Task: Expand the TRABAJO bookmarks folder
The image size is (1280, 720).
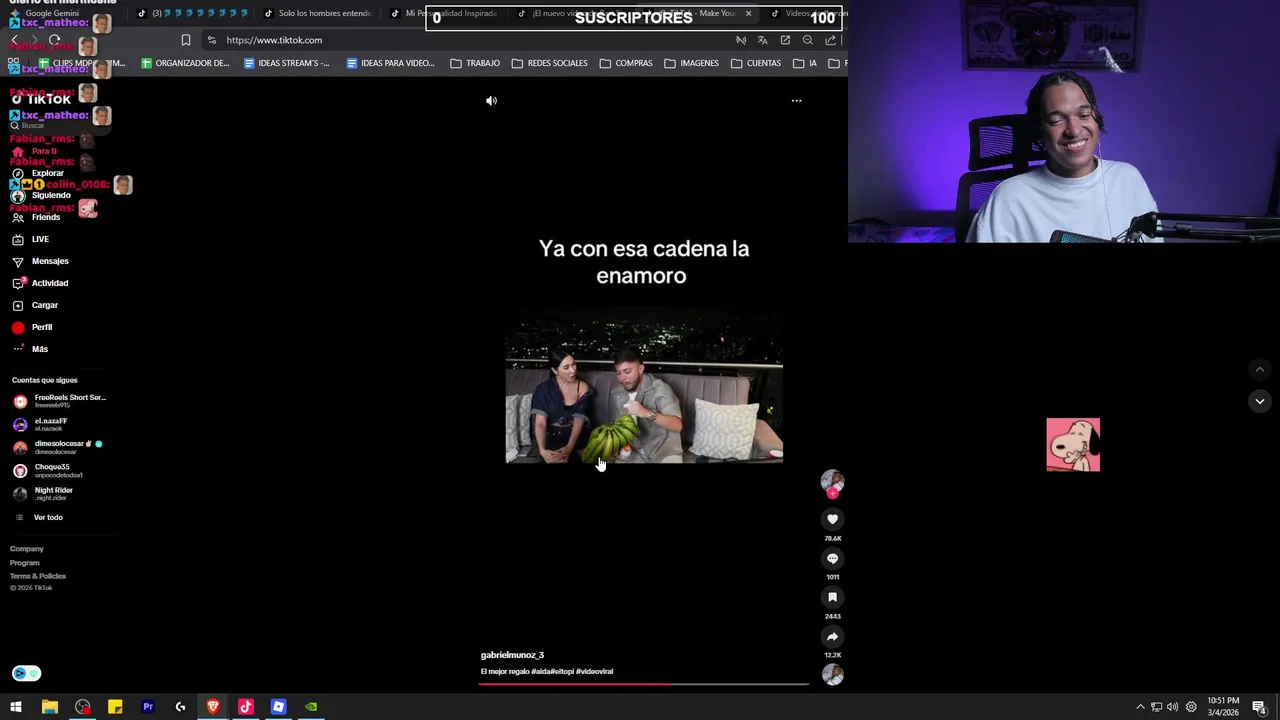Action: click(x=475, y=63)
